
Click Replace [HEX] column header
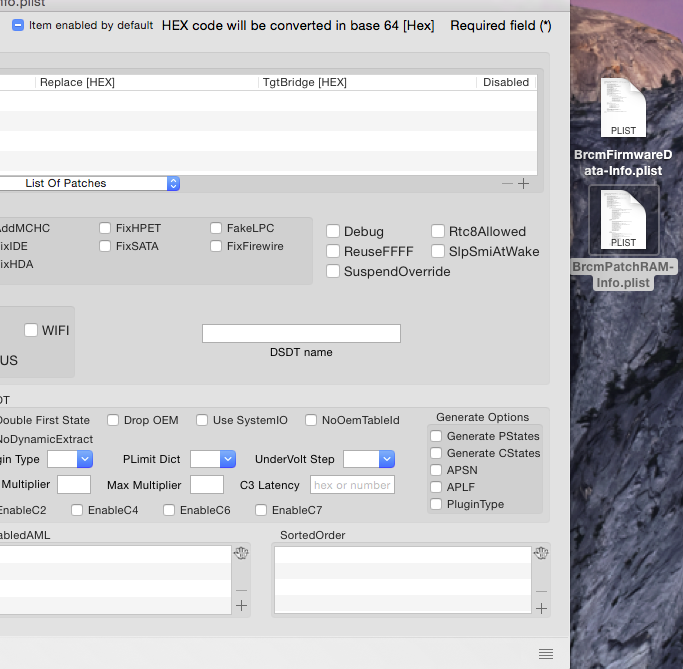pos(147,82)
